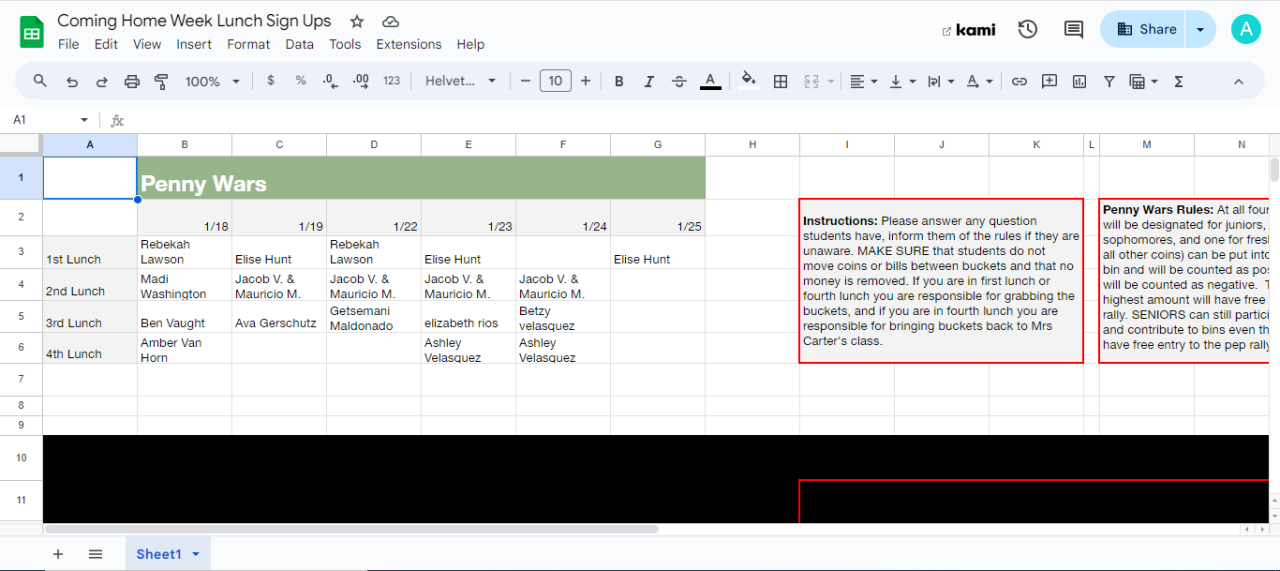Open the Google account avatar
This screenshot has width=1280, height=571.
click(x=1246, y=29)
